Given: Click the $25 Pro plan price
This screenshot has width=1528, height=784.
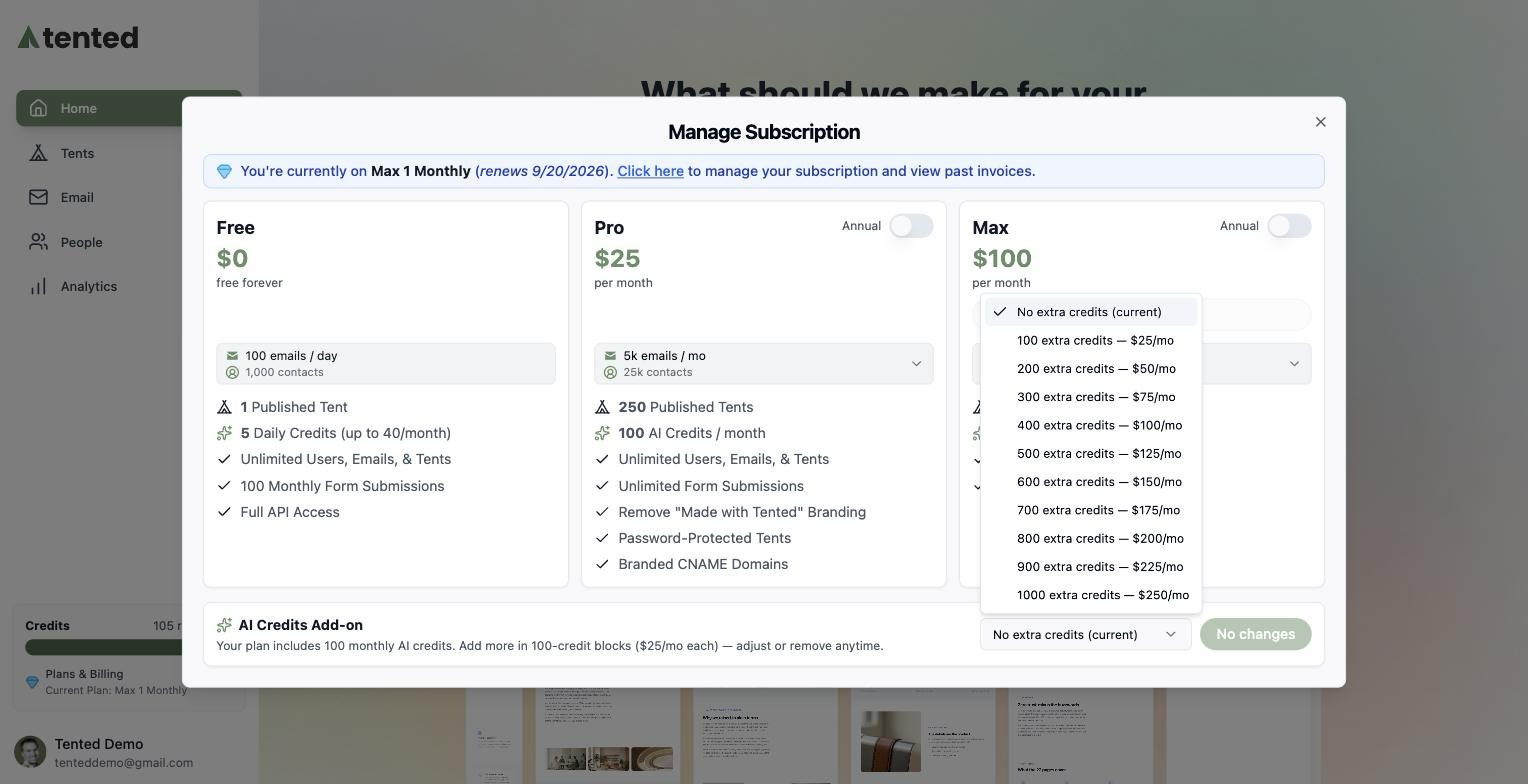Looking at the screenshot, I should [x=617, y=258].
